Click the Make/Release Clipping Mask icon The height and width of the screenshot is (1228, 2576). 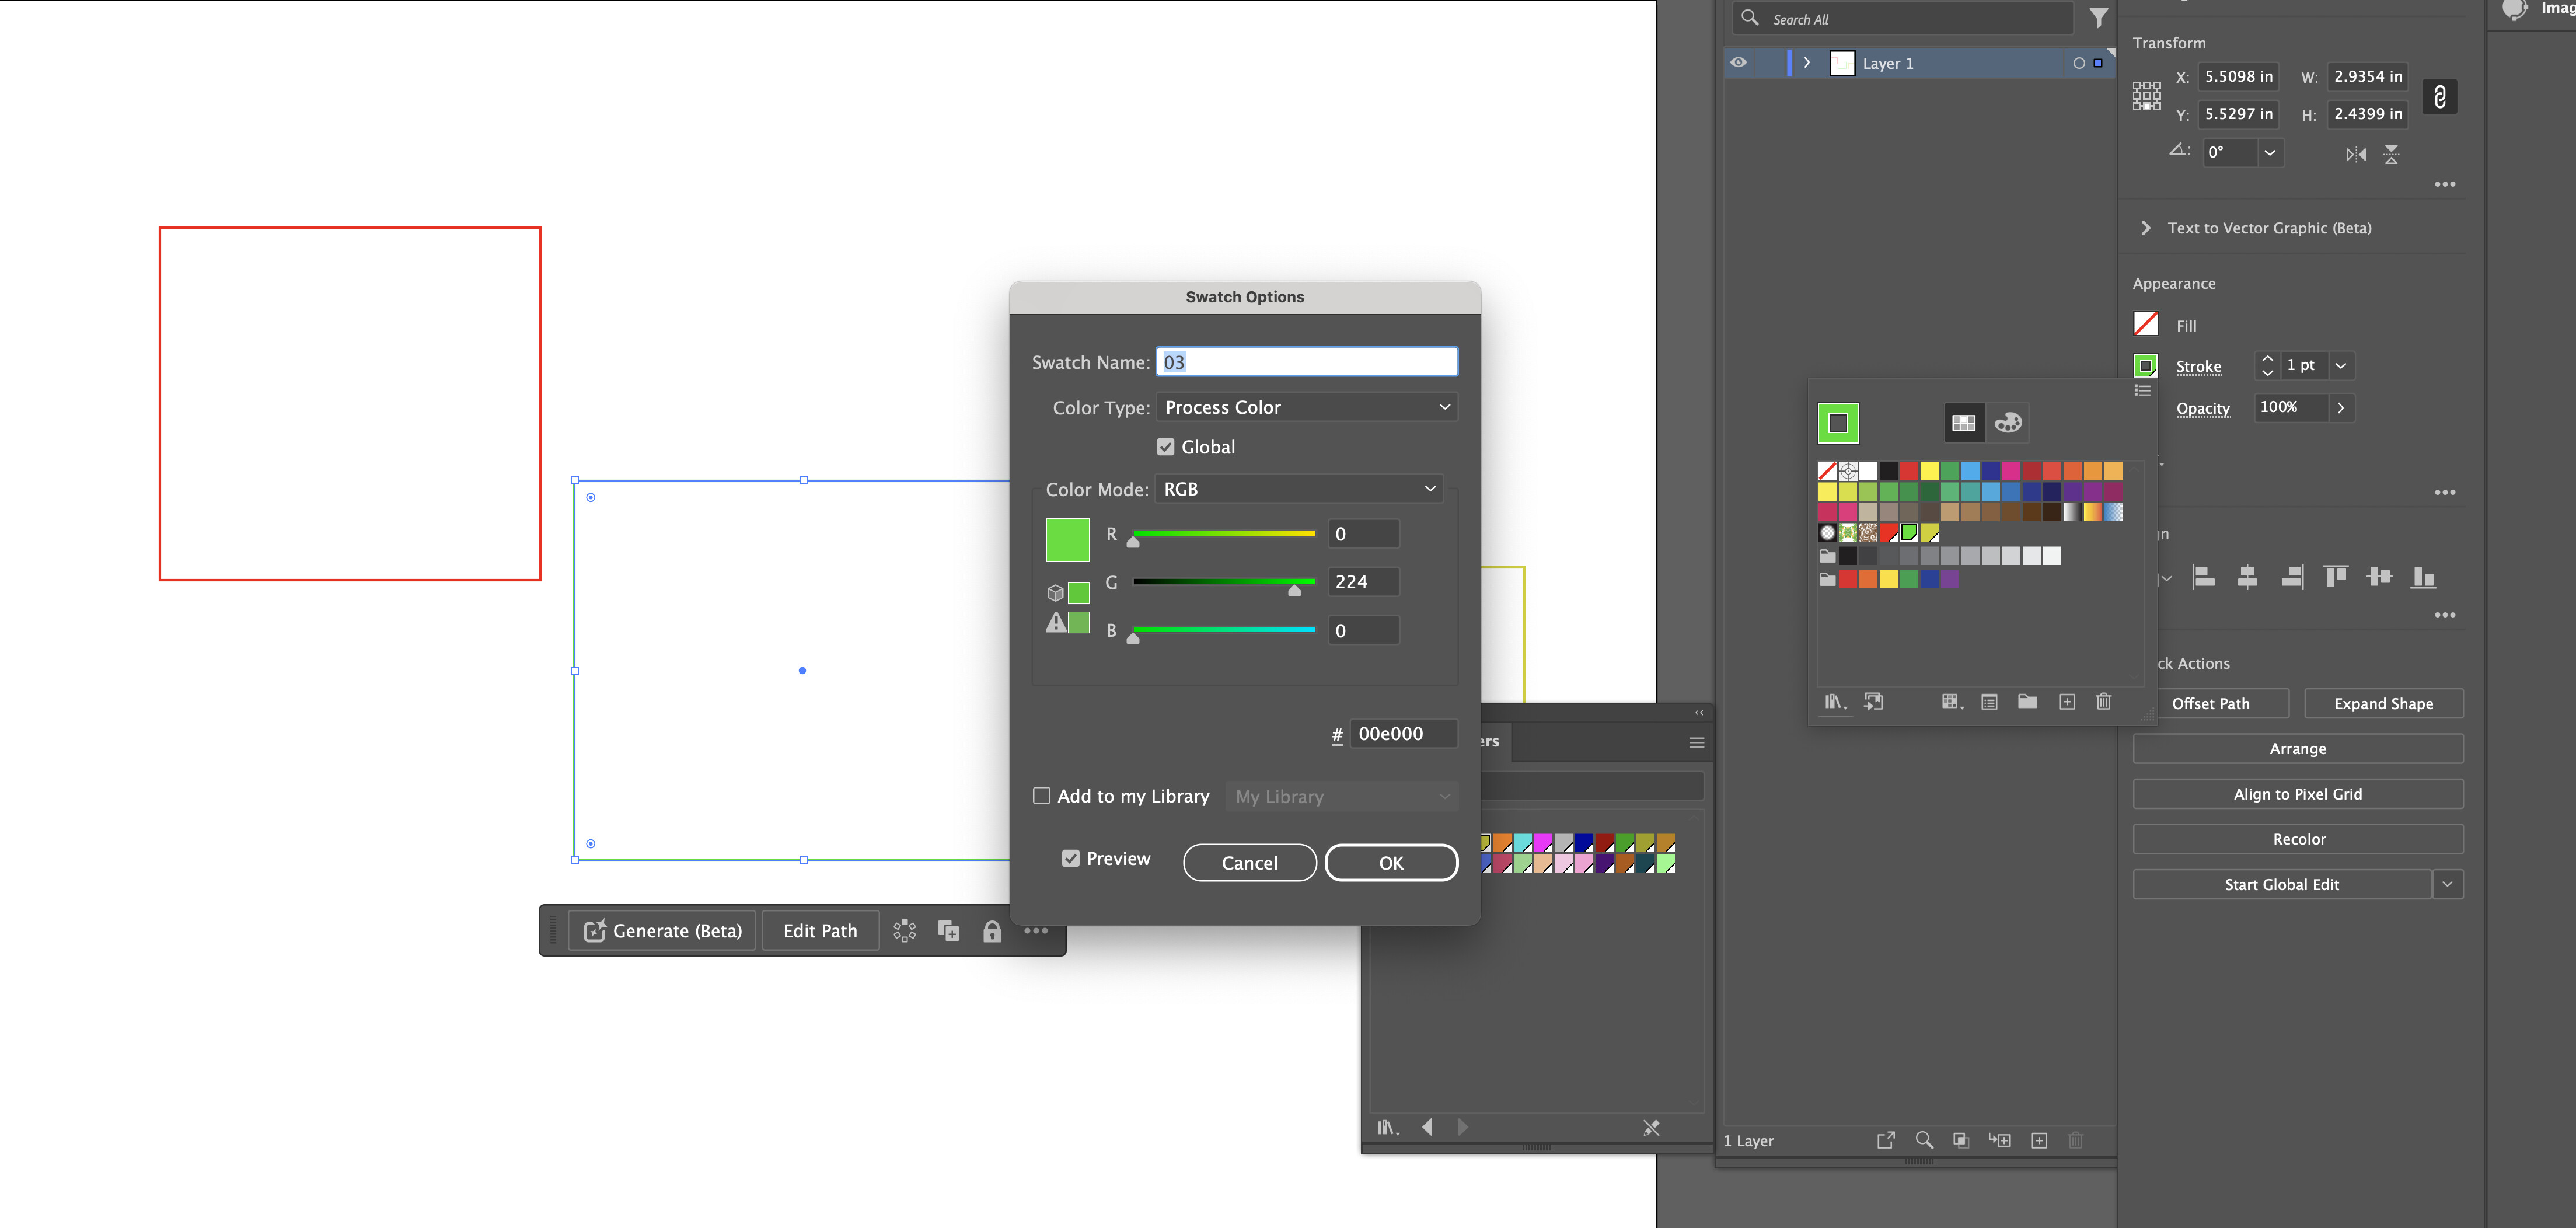click(x=1960, y=1140)
